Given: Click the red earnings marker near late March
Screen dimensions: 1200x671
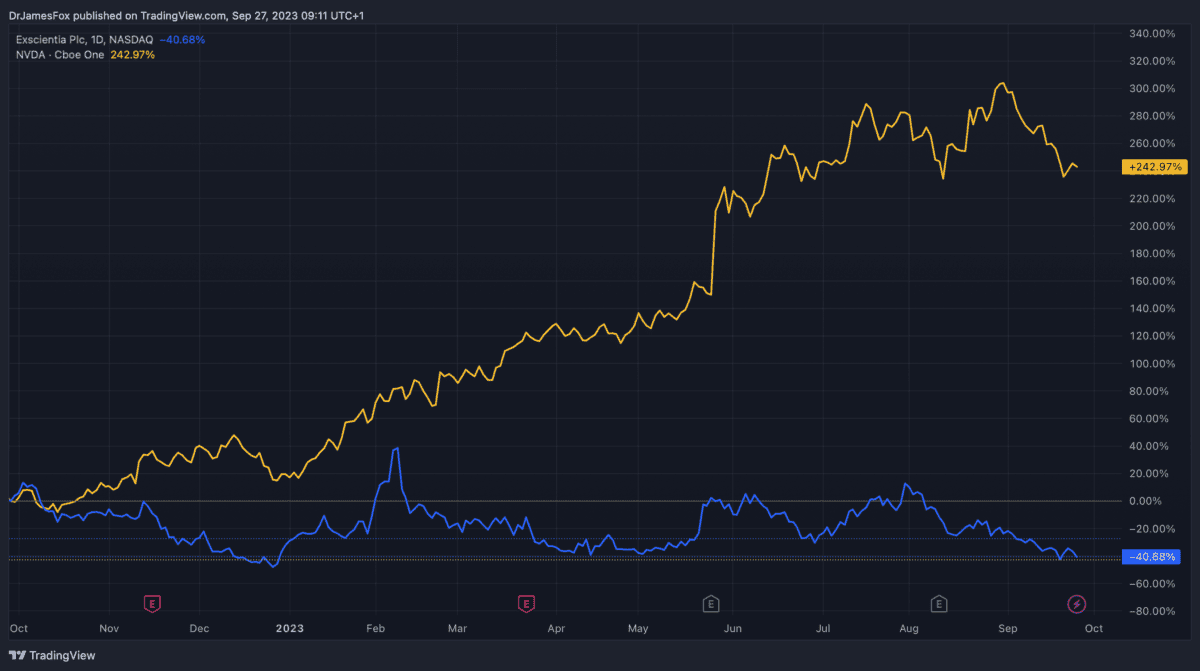Looking at the screenshot, I should 526,603.
